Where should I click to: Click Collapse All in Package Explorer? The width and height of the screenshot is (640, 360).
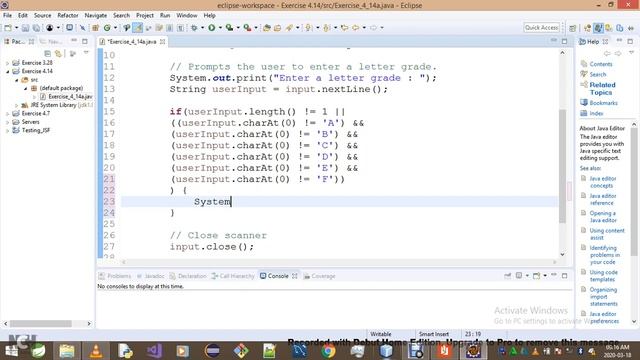pos(47,54)
